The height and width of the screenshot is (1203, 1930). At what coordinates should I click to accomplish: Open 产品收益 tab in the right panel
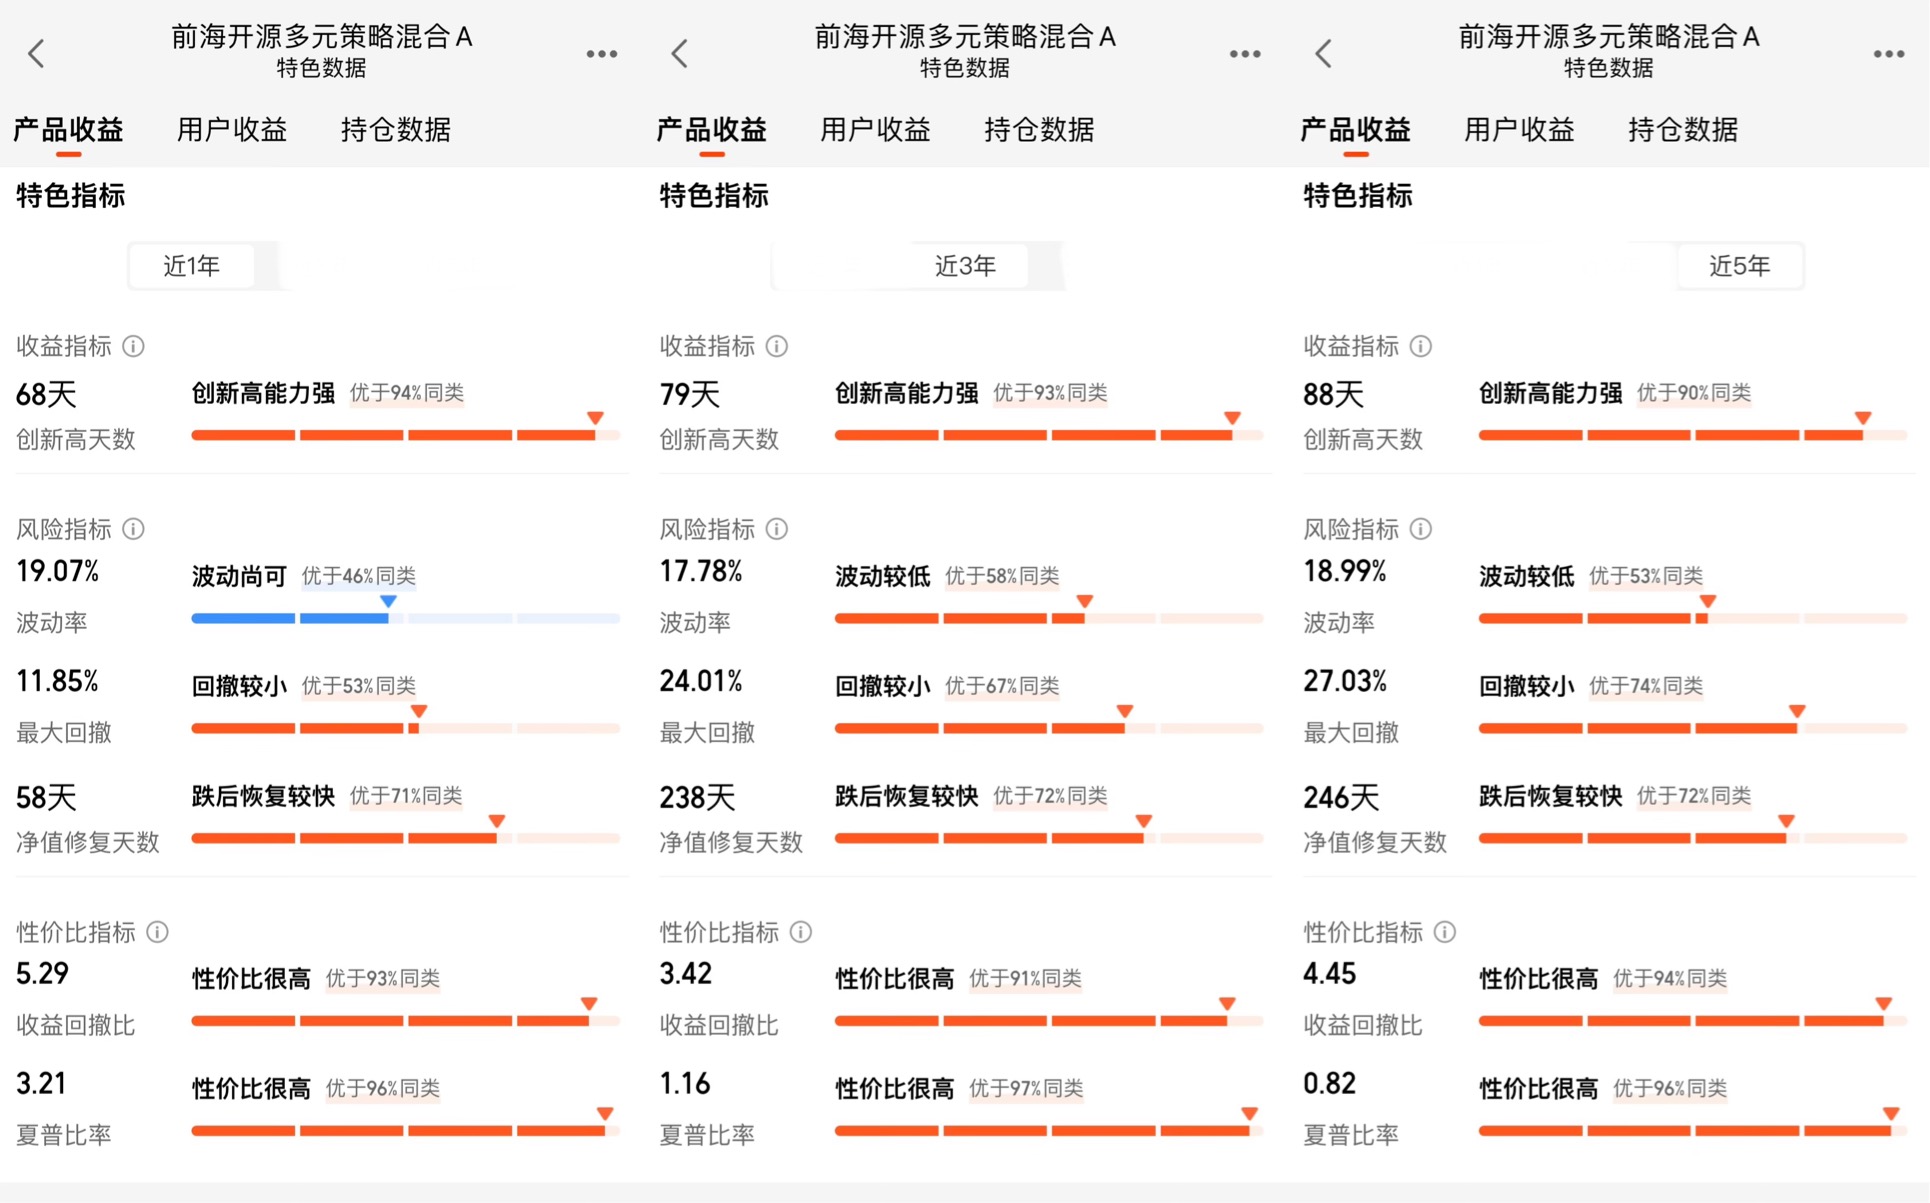point(1355,130)
